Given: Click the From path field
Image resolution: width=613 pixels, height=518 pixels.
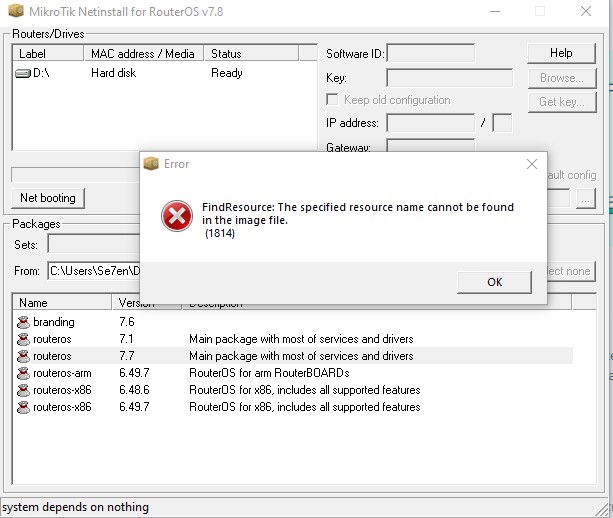Looking at the screenshot, I should [94, 271].
